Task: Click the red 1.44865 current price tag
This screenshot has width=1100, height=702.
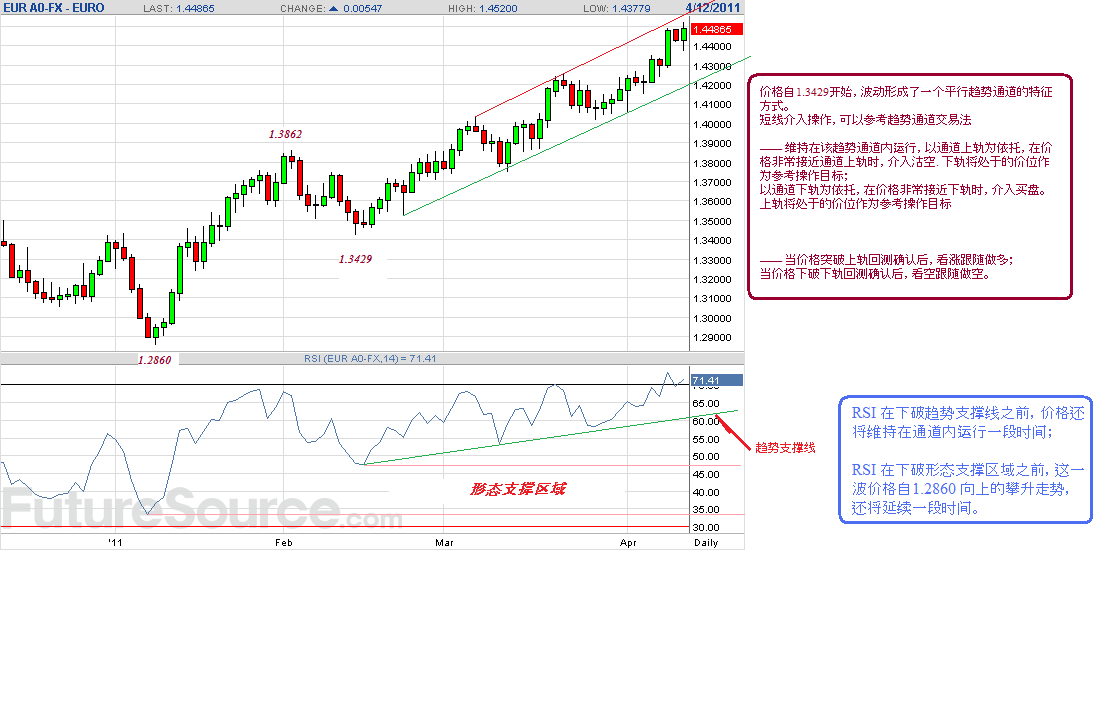Action: pos(717,29)
